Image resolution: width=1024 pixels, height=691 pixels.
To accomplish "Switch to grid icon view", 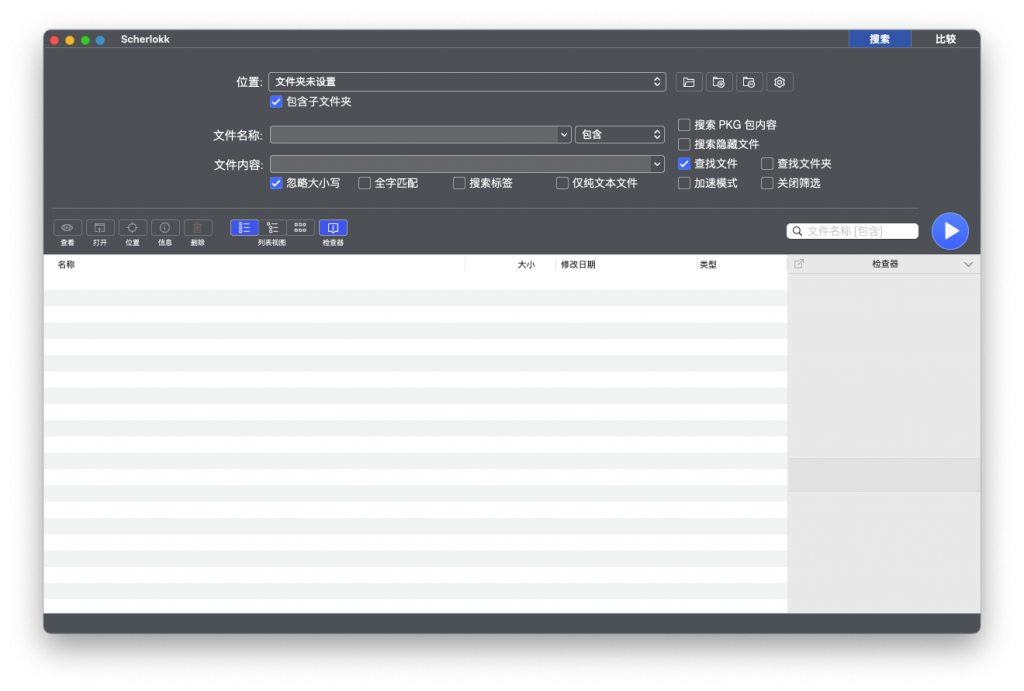I will point(300,227).
